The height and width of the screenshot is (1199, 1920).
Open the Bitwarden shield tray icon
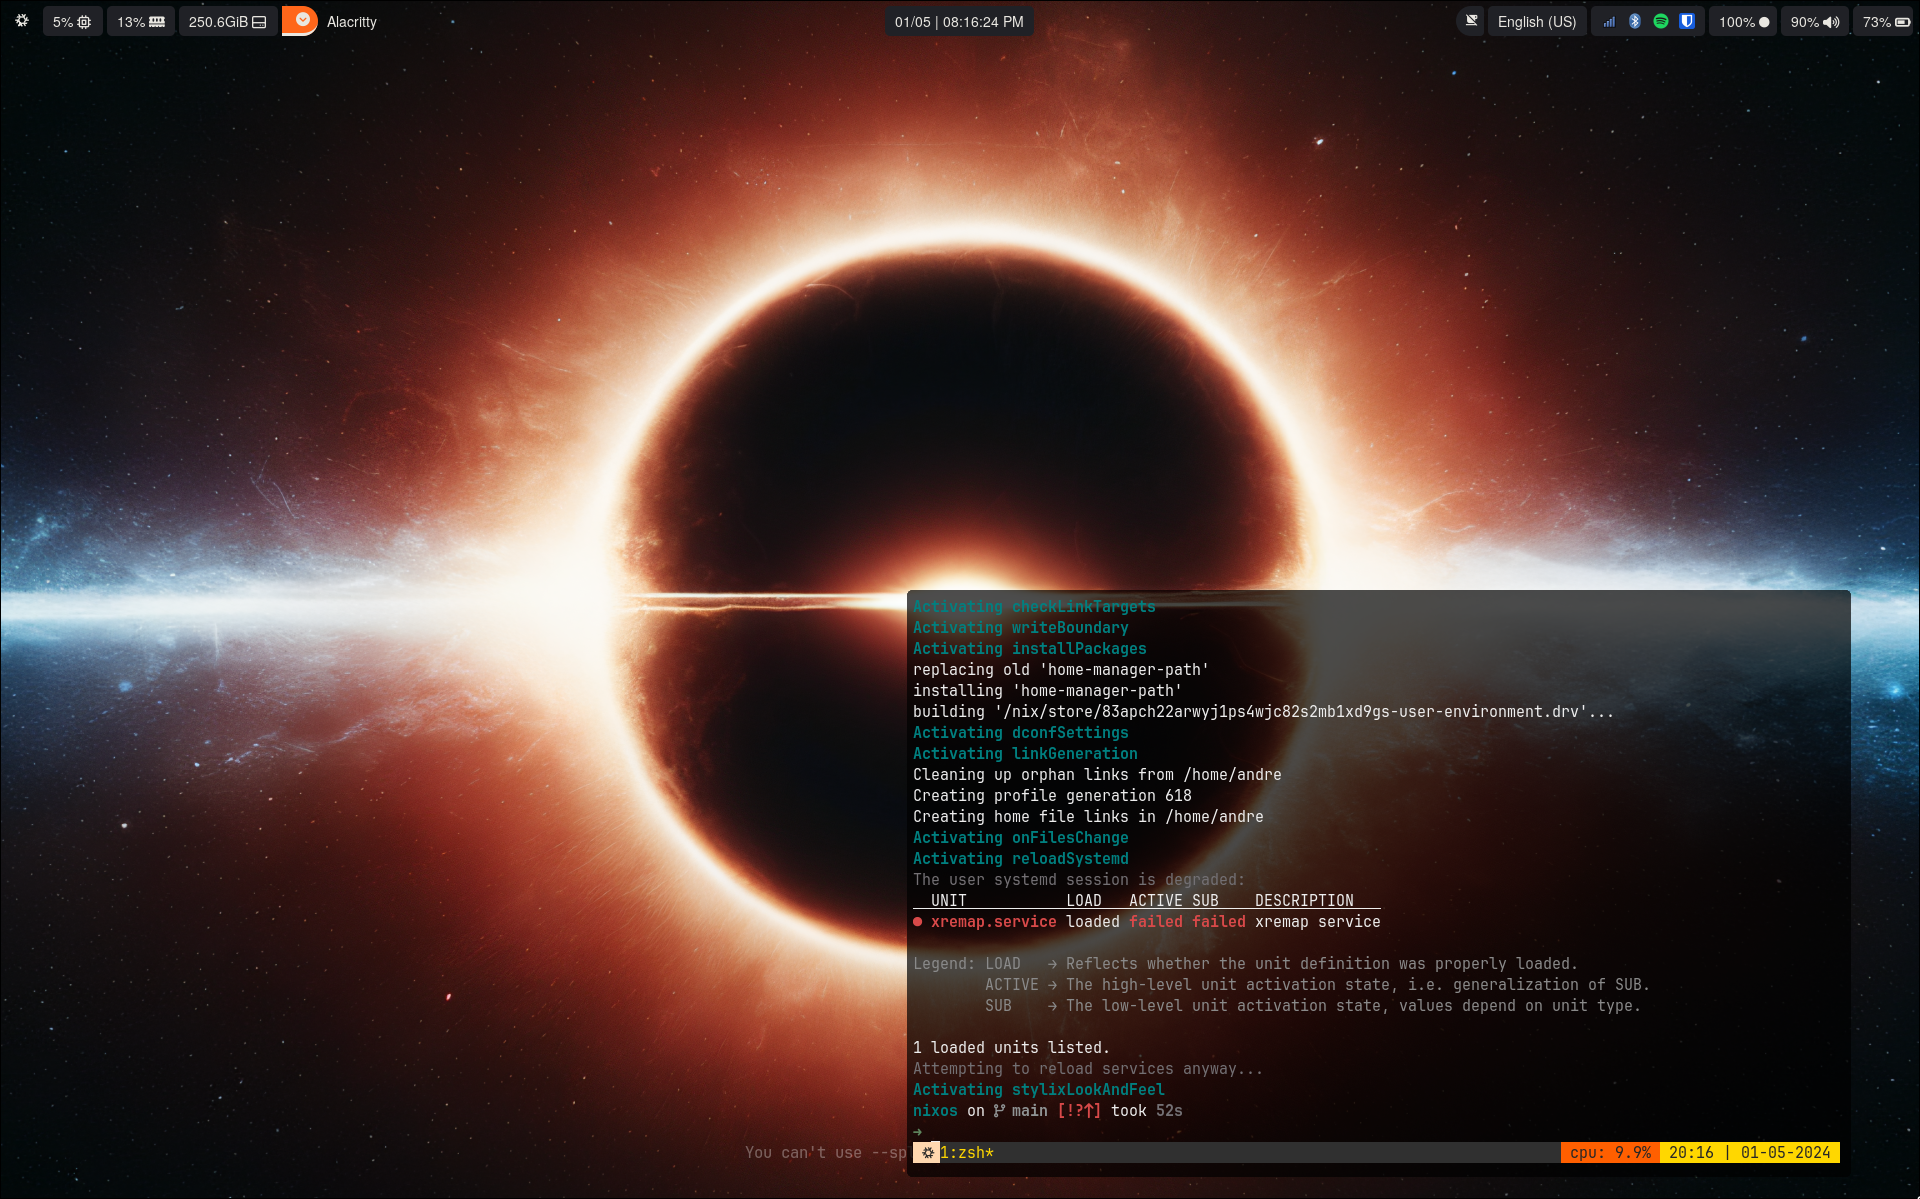[x=1687, y=22]
